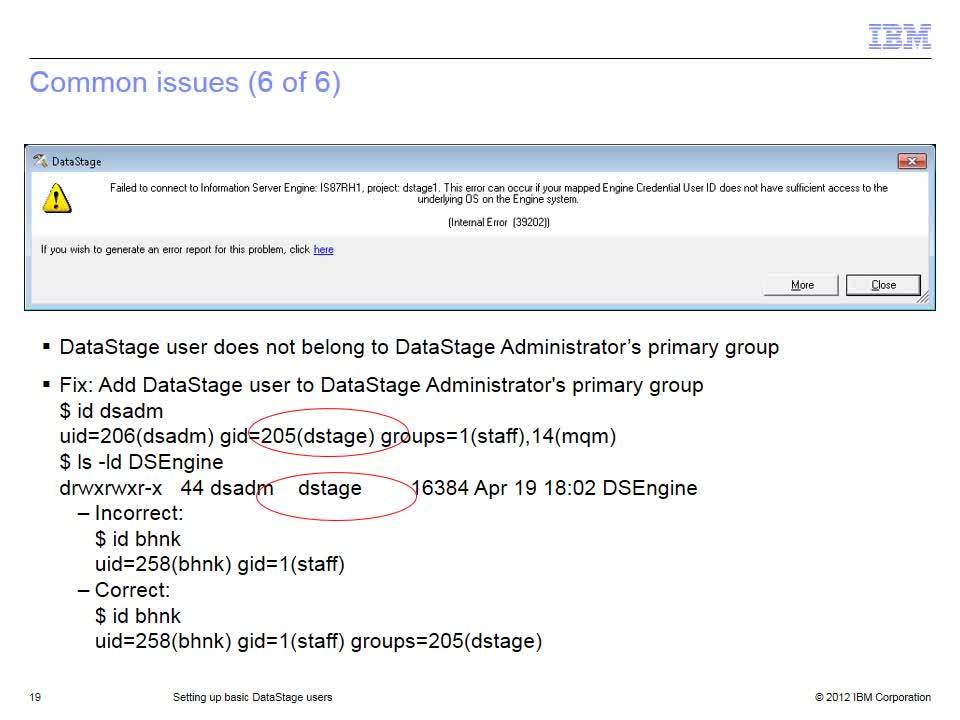Screen dimensions: 960x720
Task: Click the 'drwxrwxr-x' permissions text
Action: [x=111, y=488]
